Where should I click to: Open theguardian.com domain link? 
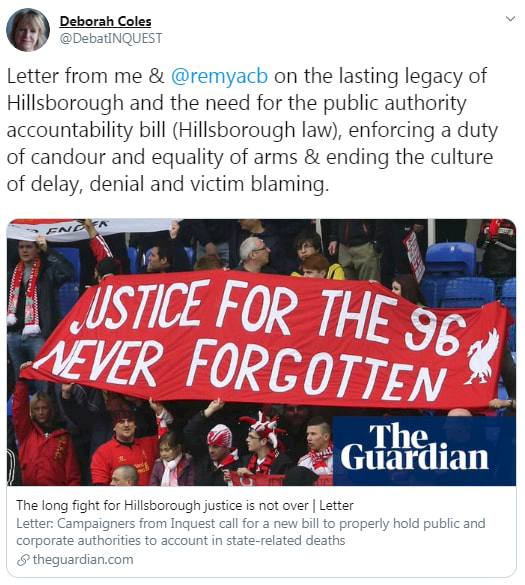click(x=83, y=559)
